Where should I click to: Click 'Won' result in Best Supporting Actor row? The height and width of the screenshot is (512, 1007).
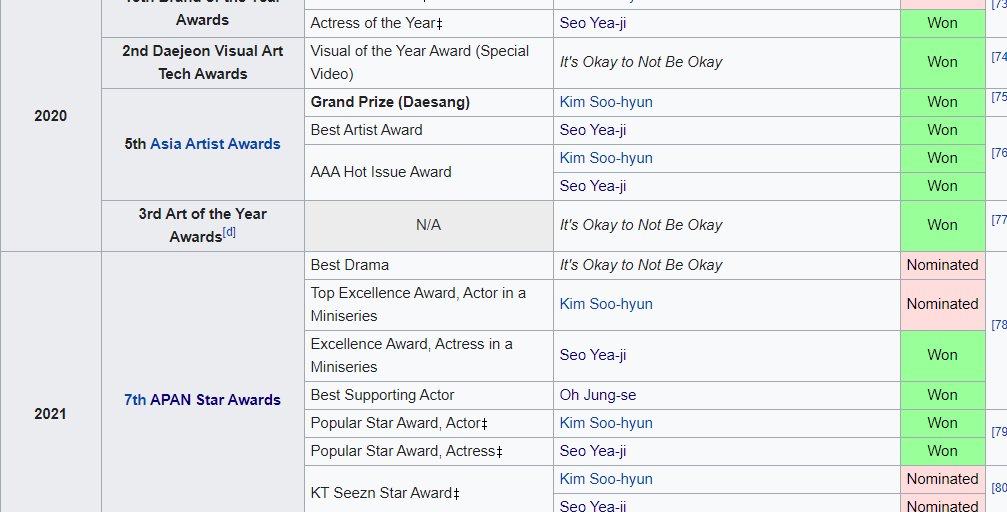pos(942,395)
